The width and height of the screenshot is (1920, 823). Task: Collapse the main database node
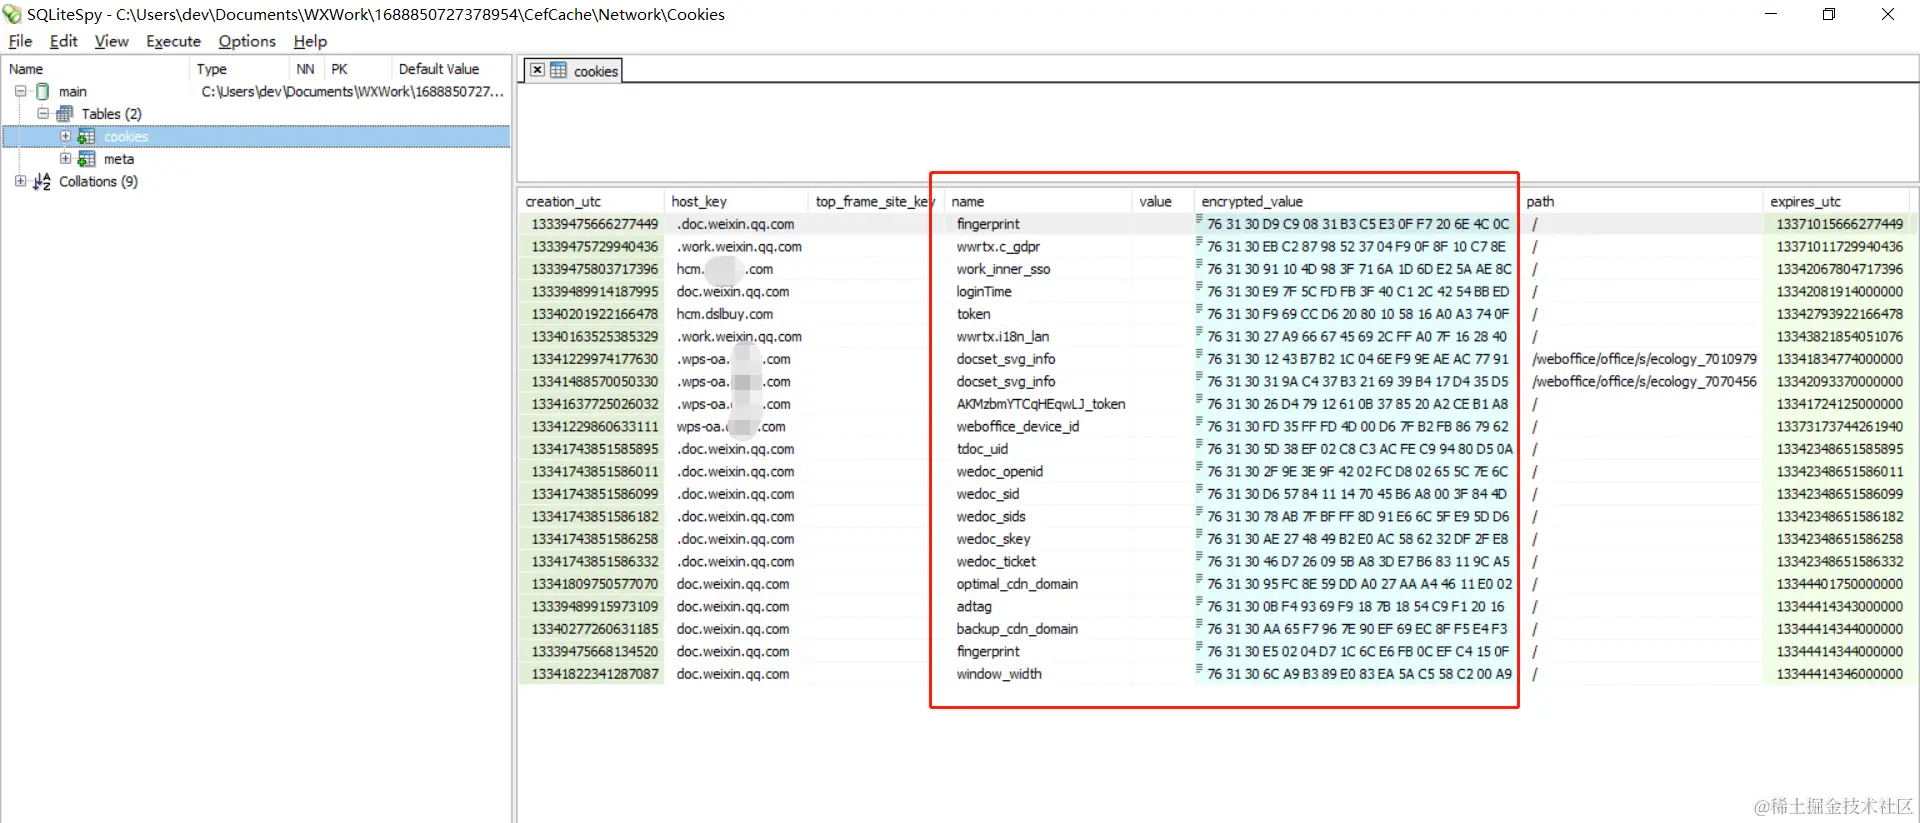point(20,91)
